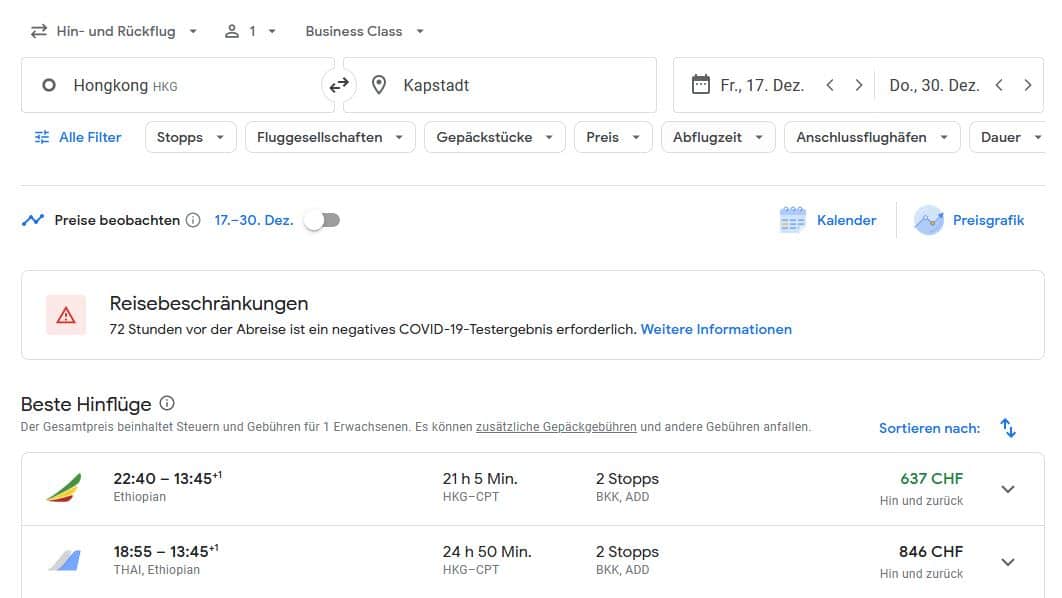1062x598 pixels.
Task: Enable the Preise beobachten toggle
Action: (322, 220)
